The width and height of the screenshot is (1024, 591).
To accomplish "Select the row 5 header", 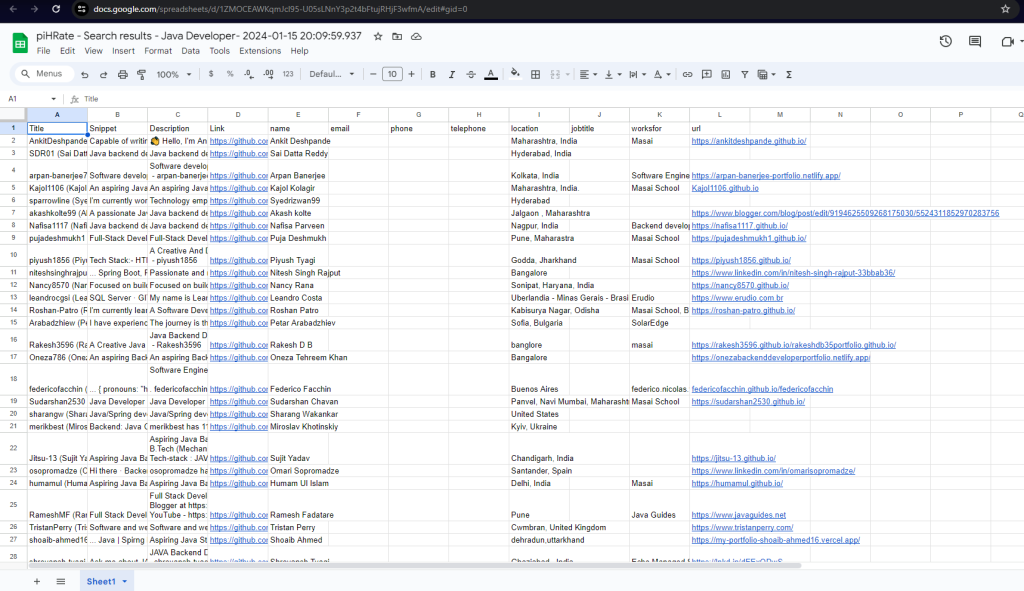I will point(13,188).
